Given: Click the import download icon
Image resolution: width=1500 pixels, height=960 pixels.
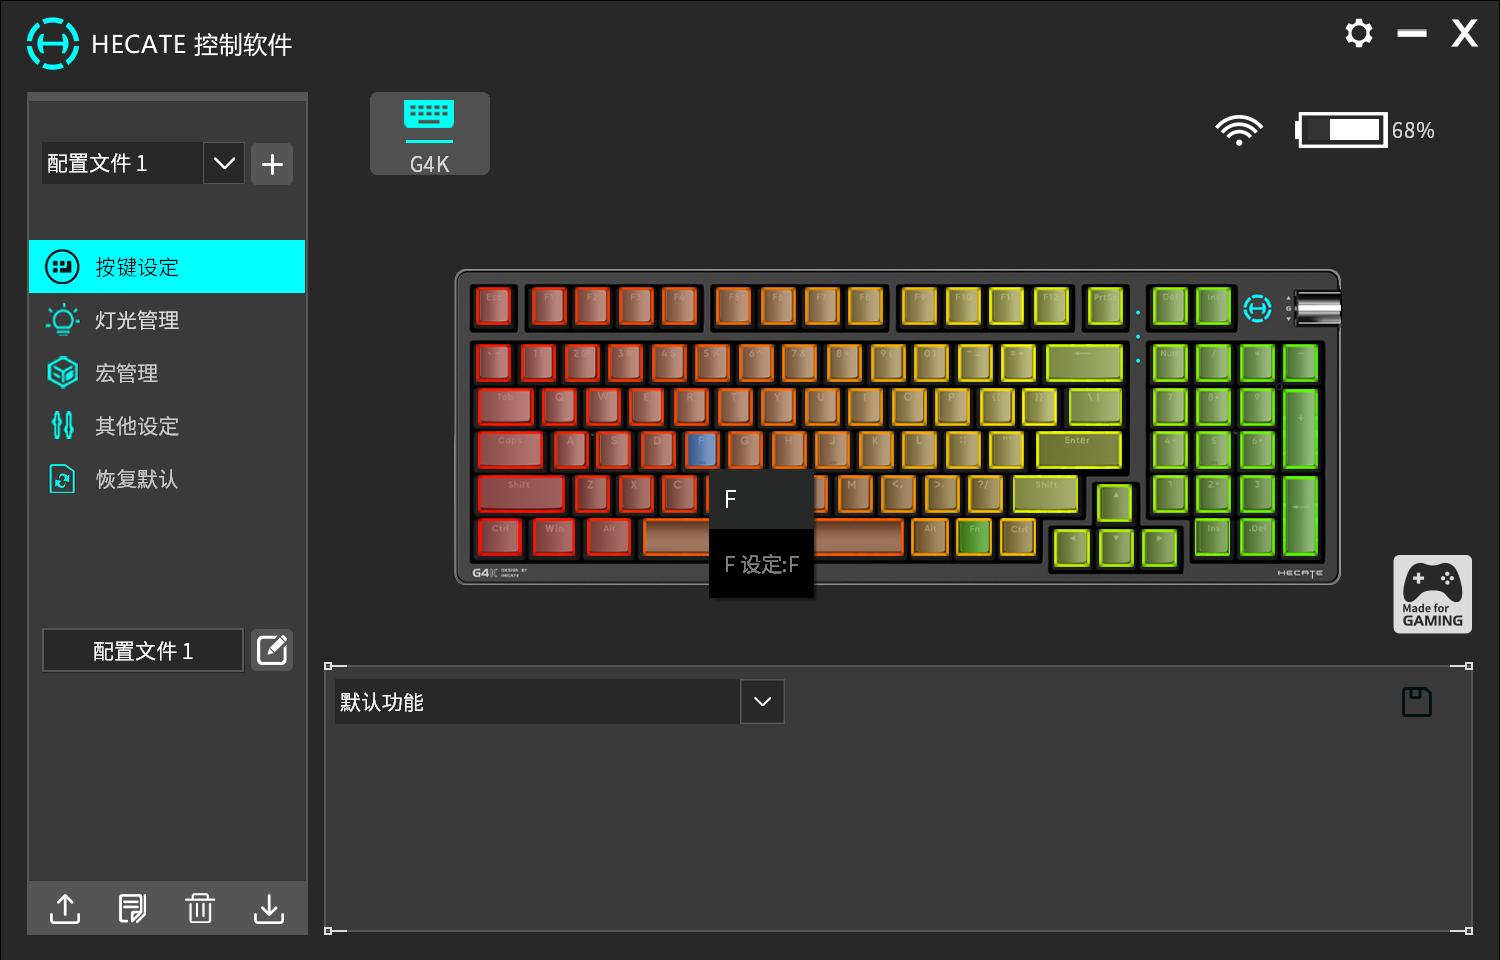Looking at the screenshot, I should click(269, 908).
